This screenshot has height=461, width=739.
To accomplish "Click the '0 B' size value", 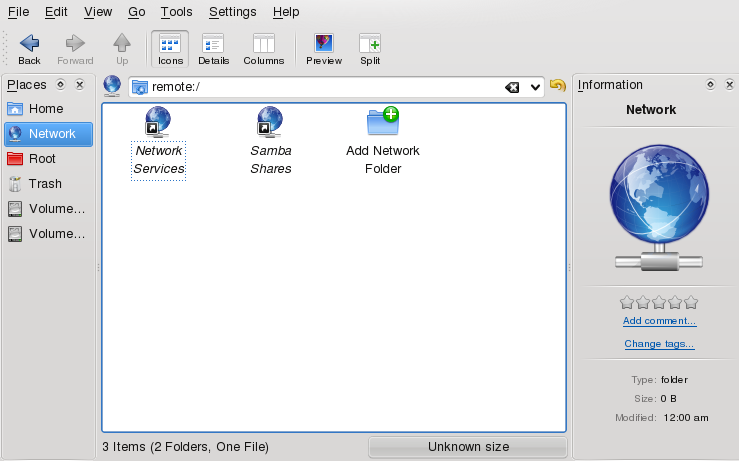I will pos(668,399).
